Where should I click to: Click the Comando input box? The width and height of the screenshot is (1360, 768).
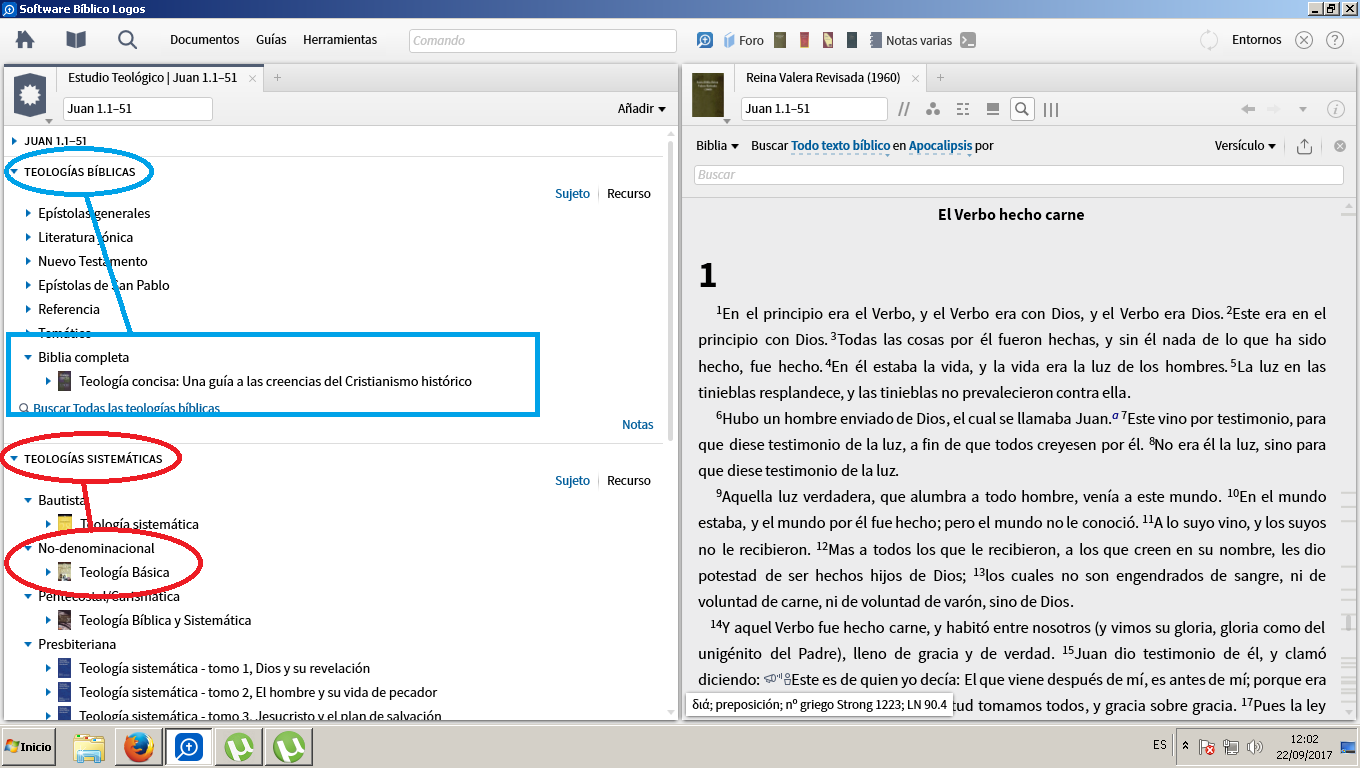543,41
